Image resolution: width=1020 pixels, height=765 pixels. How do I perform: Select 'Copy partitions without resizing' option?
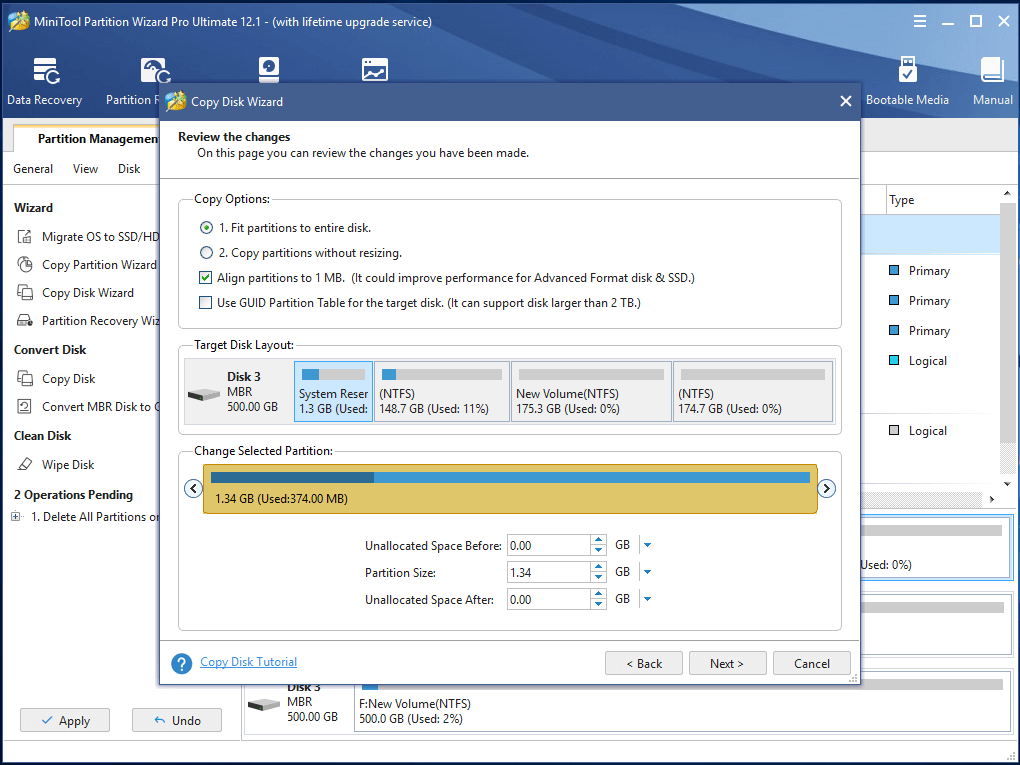tap(207, 253)
